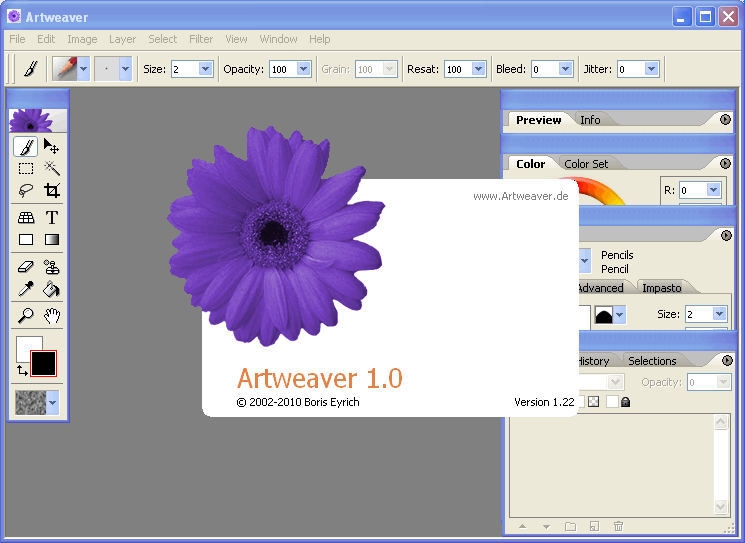Pick the Gradient tool
The width and height of the screenshot is (745, 543).
(x=51, y=239)
